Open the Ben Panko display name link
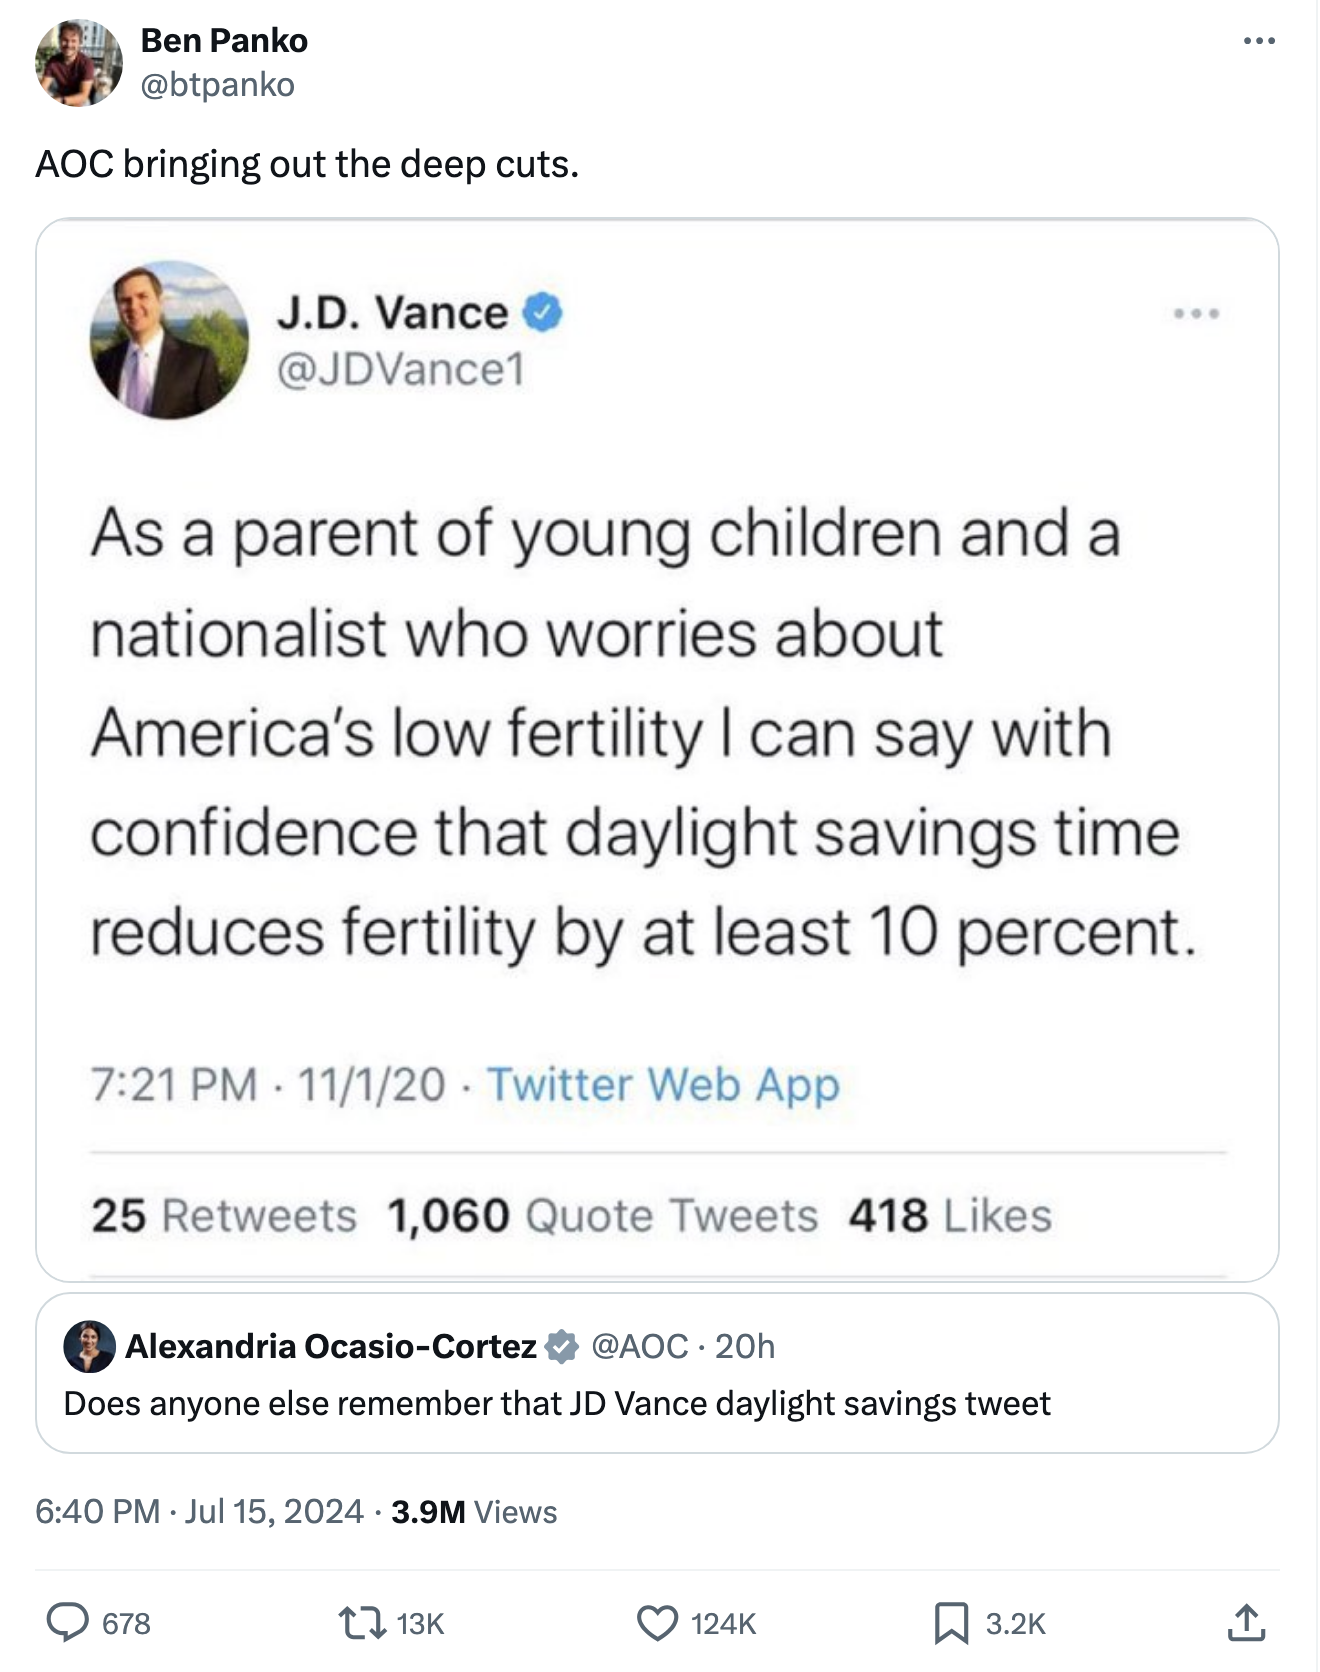This screenshot has width=1320, height=1672. [224, 40]
